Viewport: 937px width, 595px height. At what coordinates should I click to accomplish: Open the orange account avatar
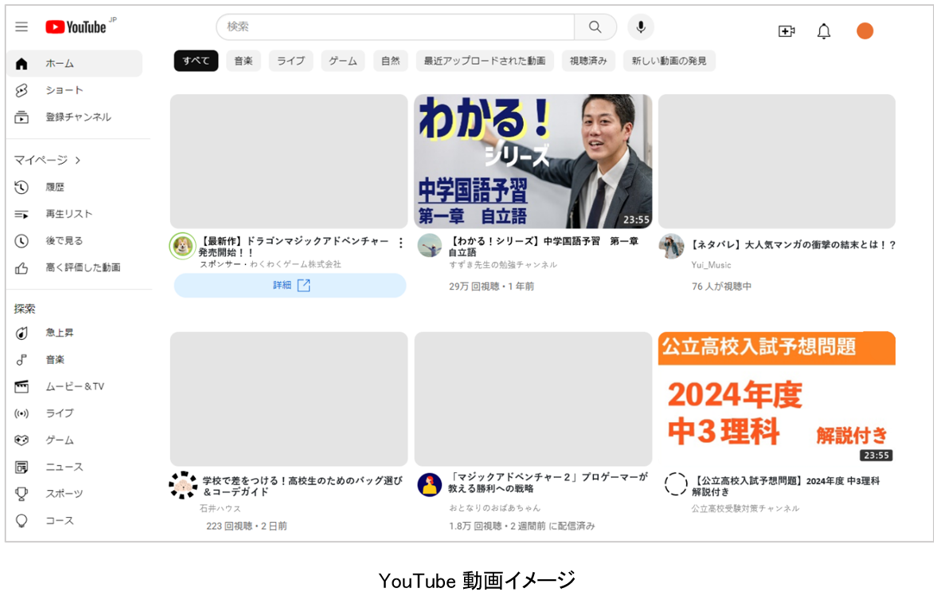865,31
